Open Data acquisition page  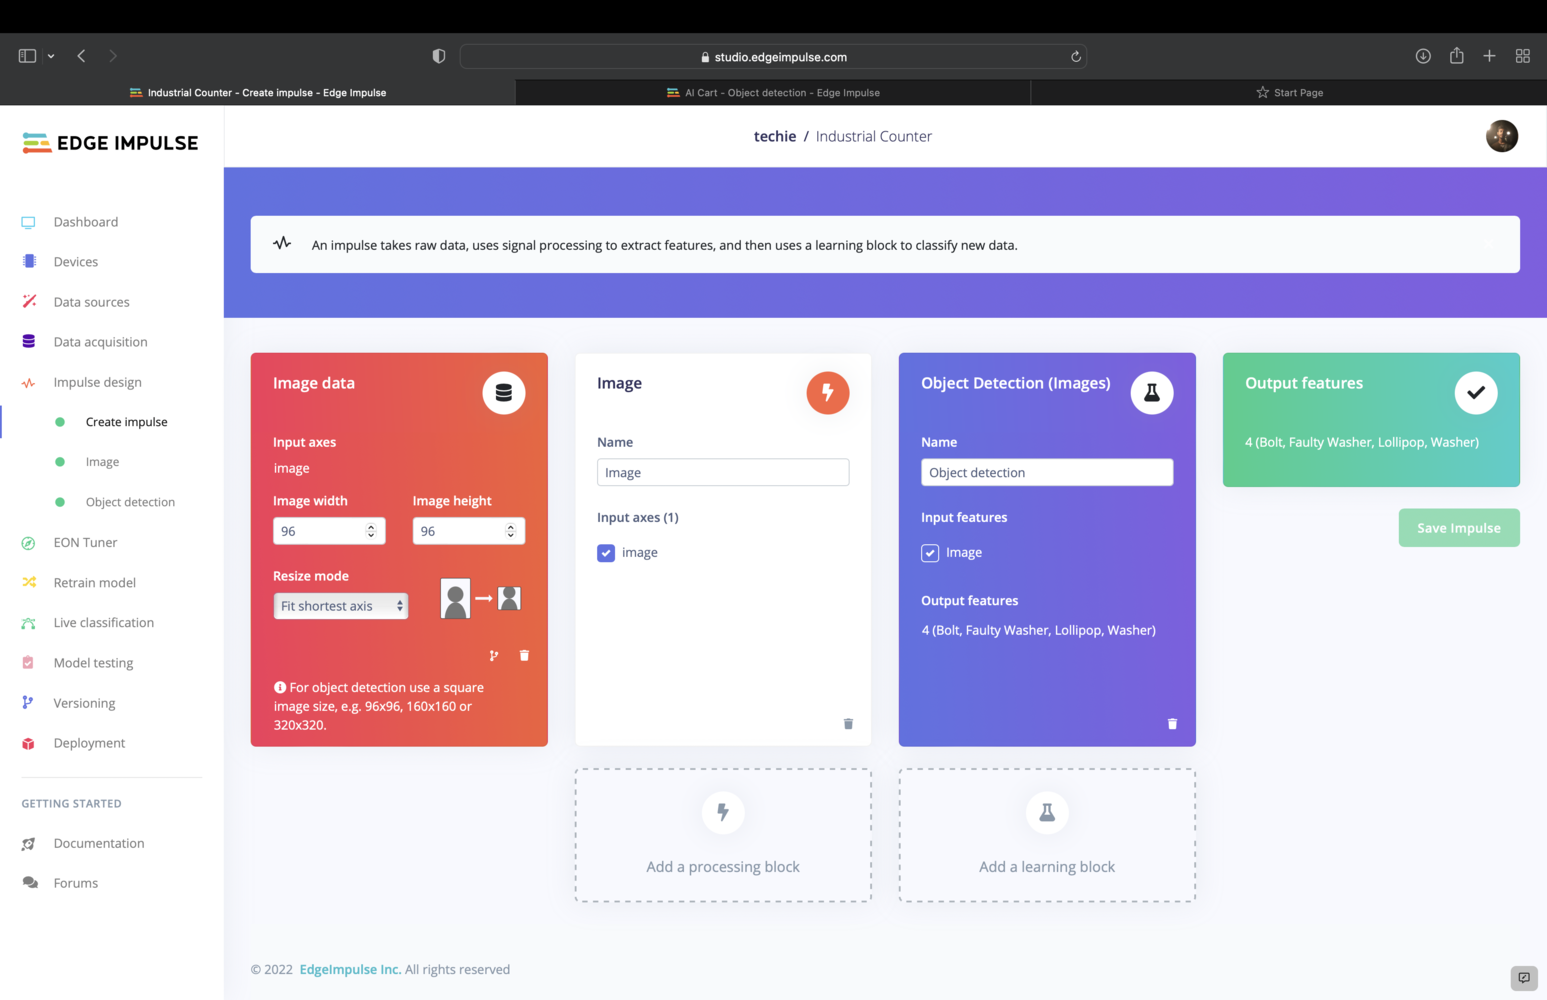click(x=100, y=342)
